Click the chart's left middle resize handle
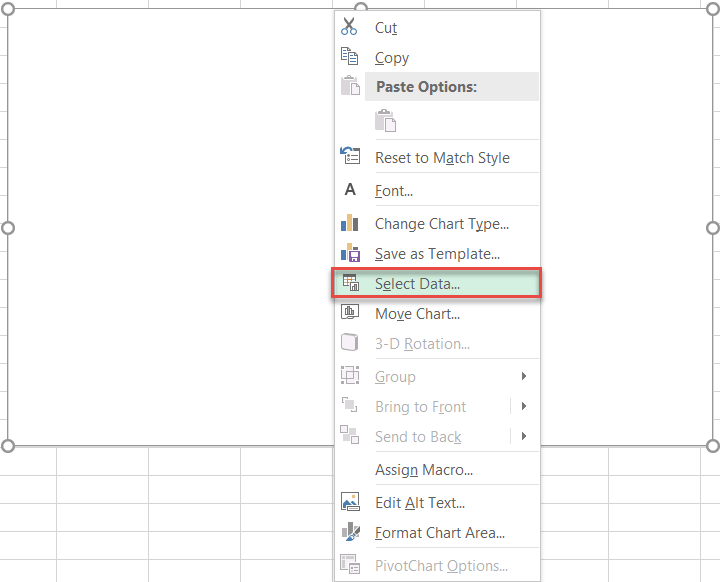Image resolution: width=720 pixels, height=582 pixels. pos(8,228)
